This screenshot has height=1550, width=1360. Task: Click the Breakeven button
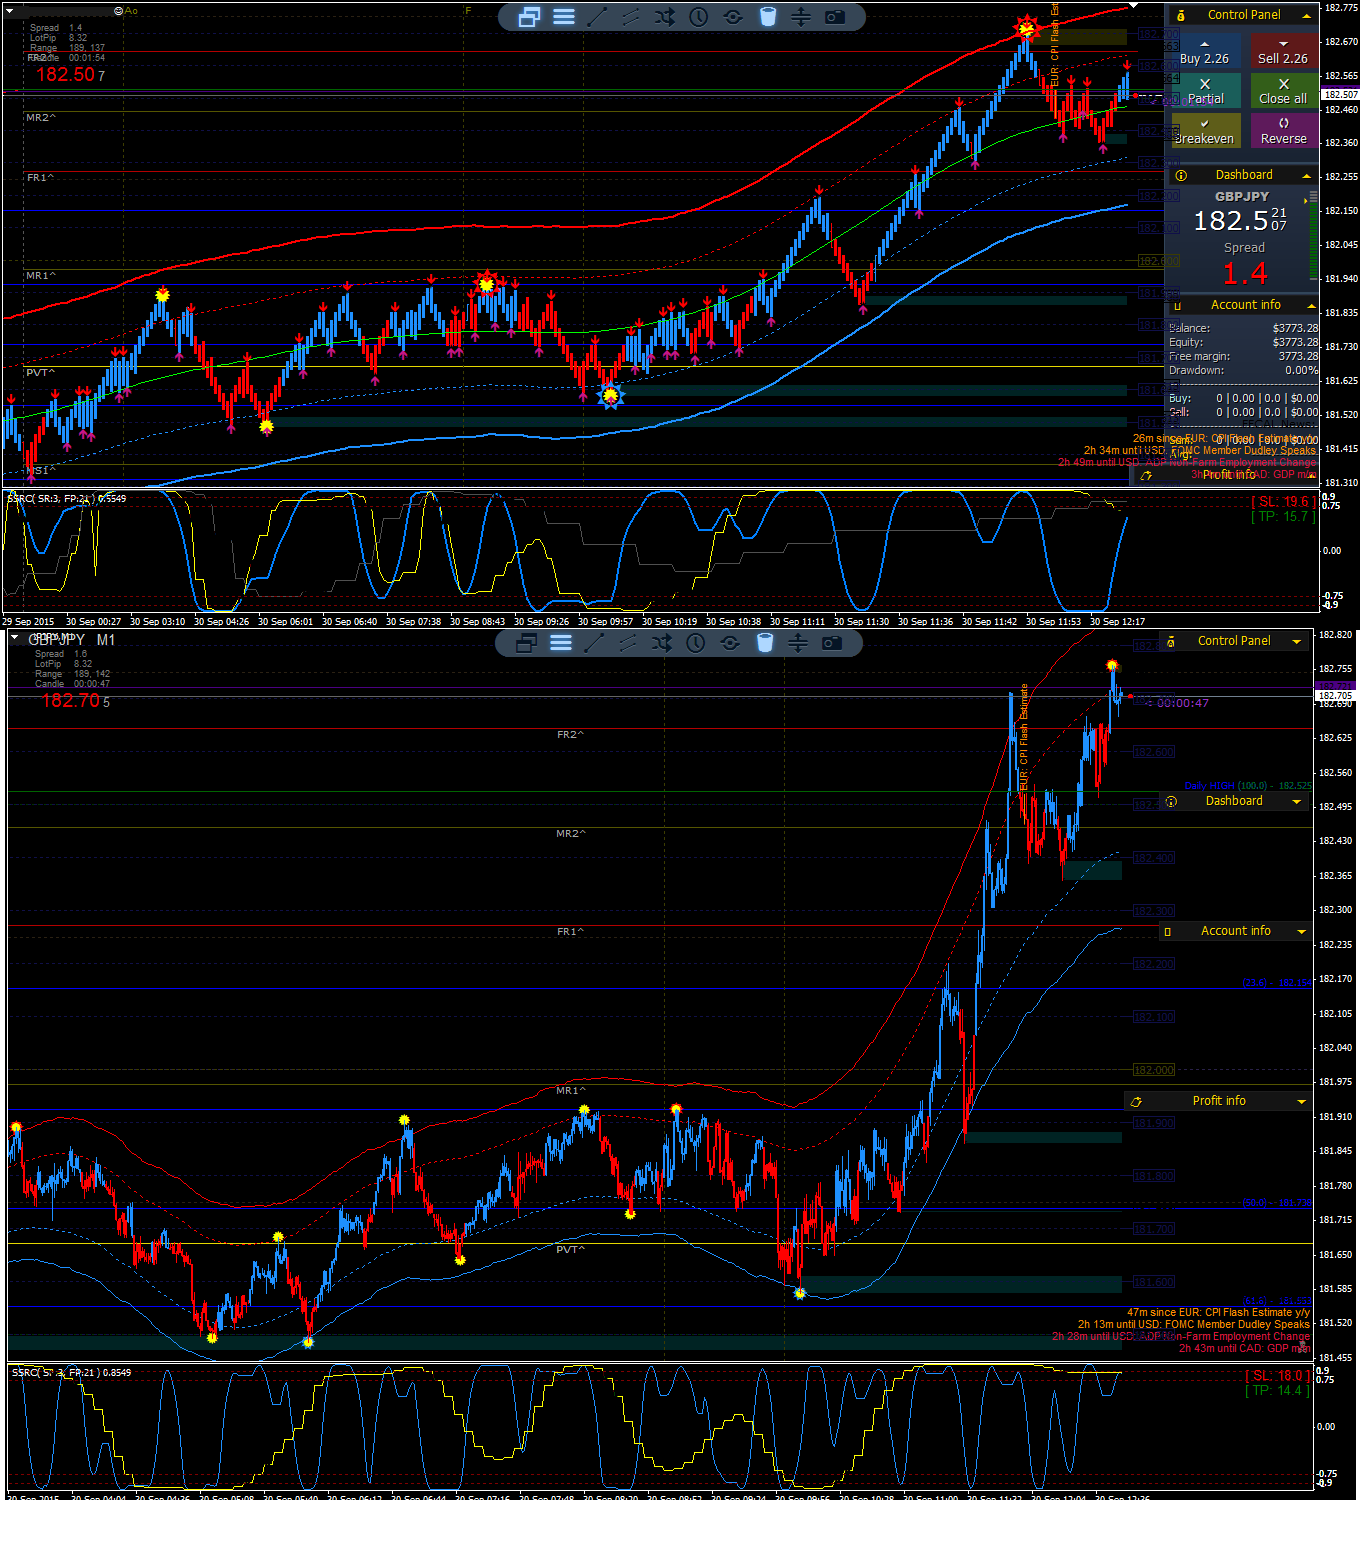[x=1204, y=131]
